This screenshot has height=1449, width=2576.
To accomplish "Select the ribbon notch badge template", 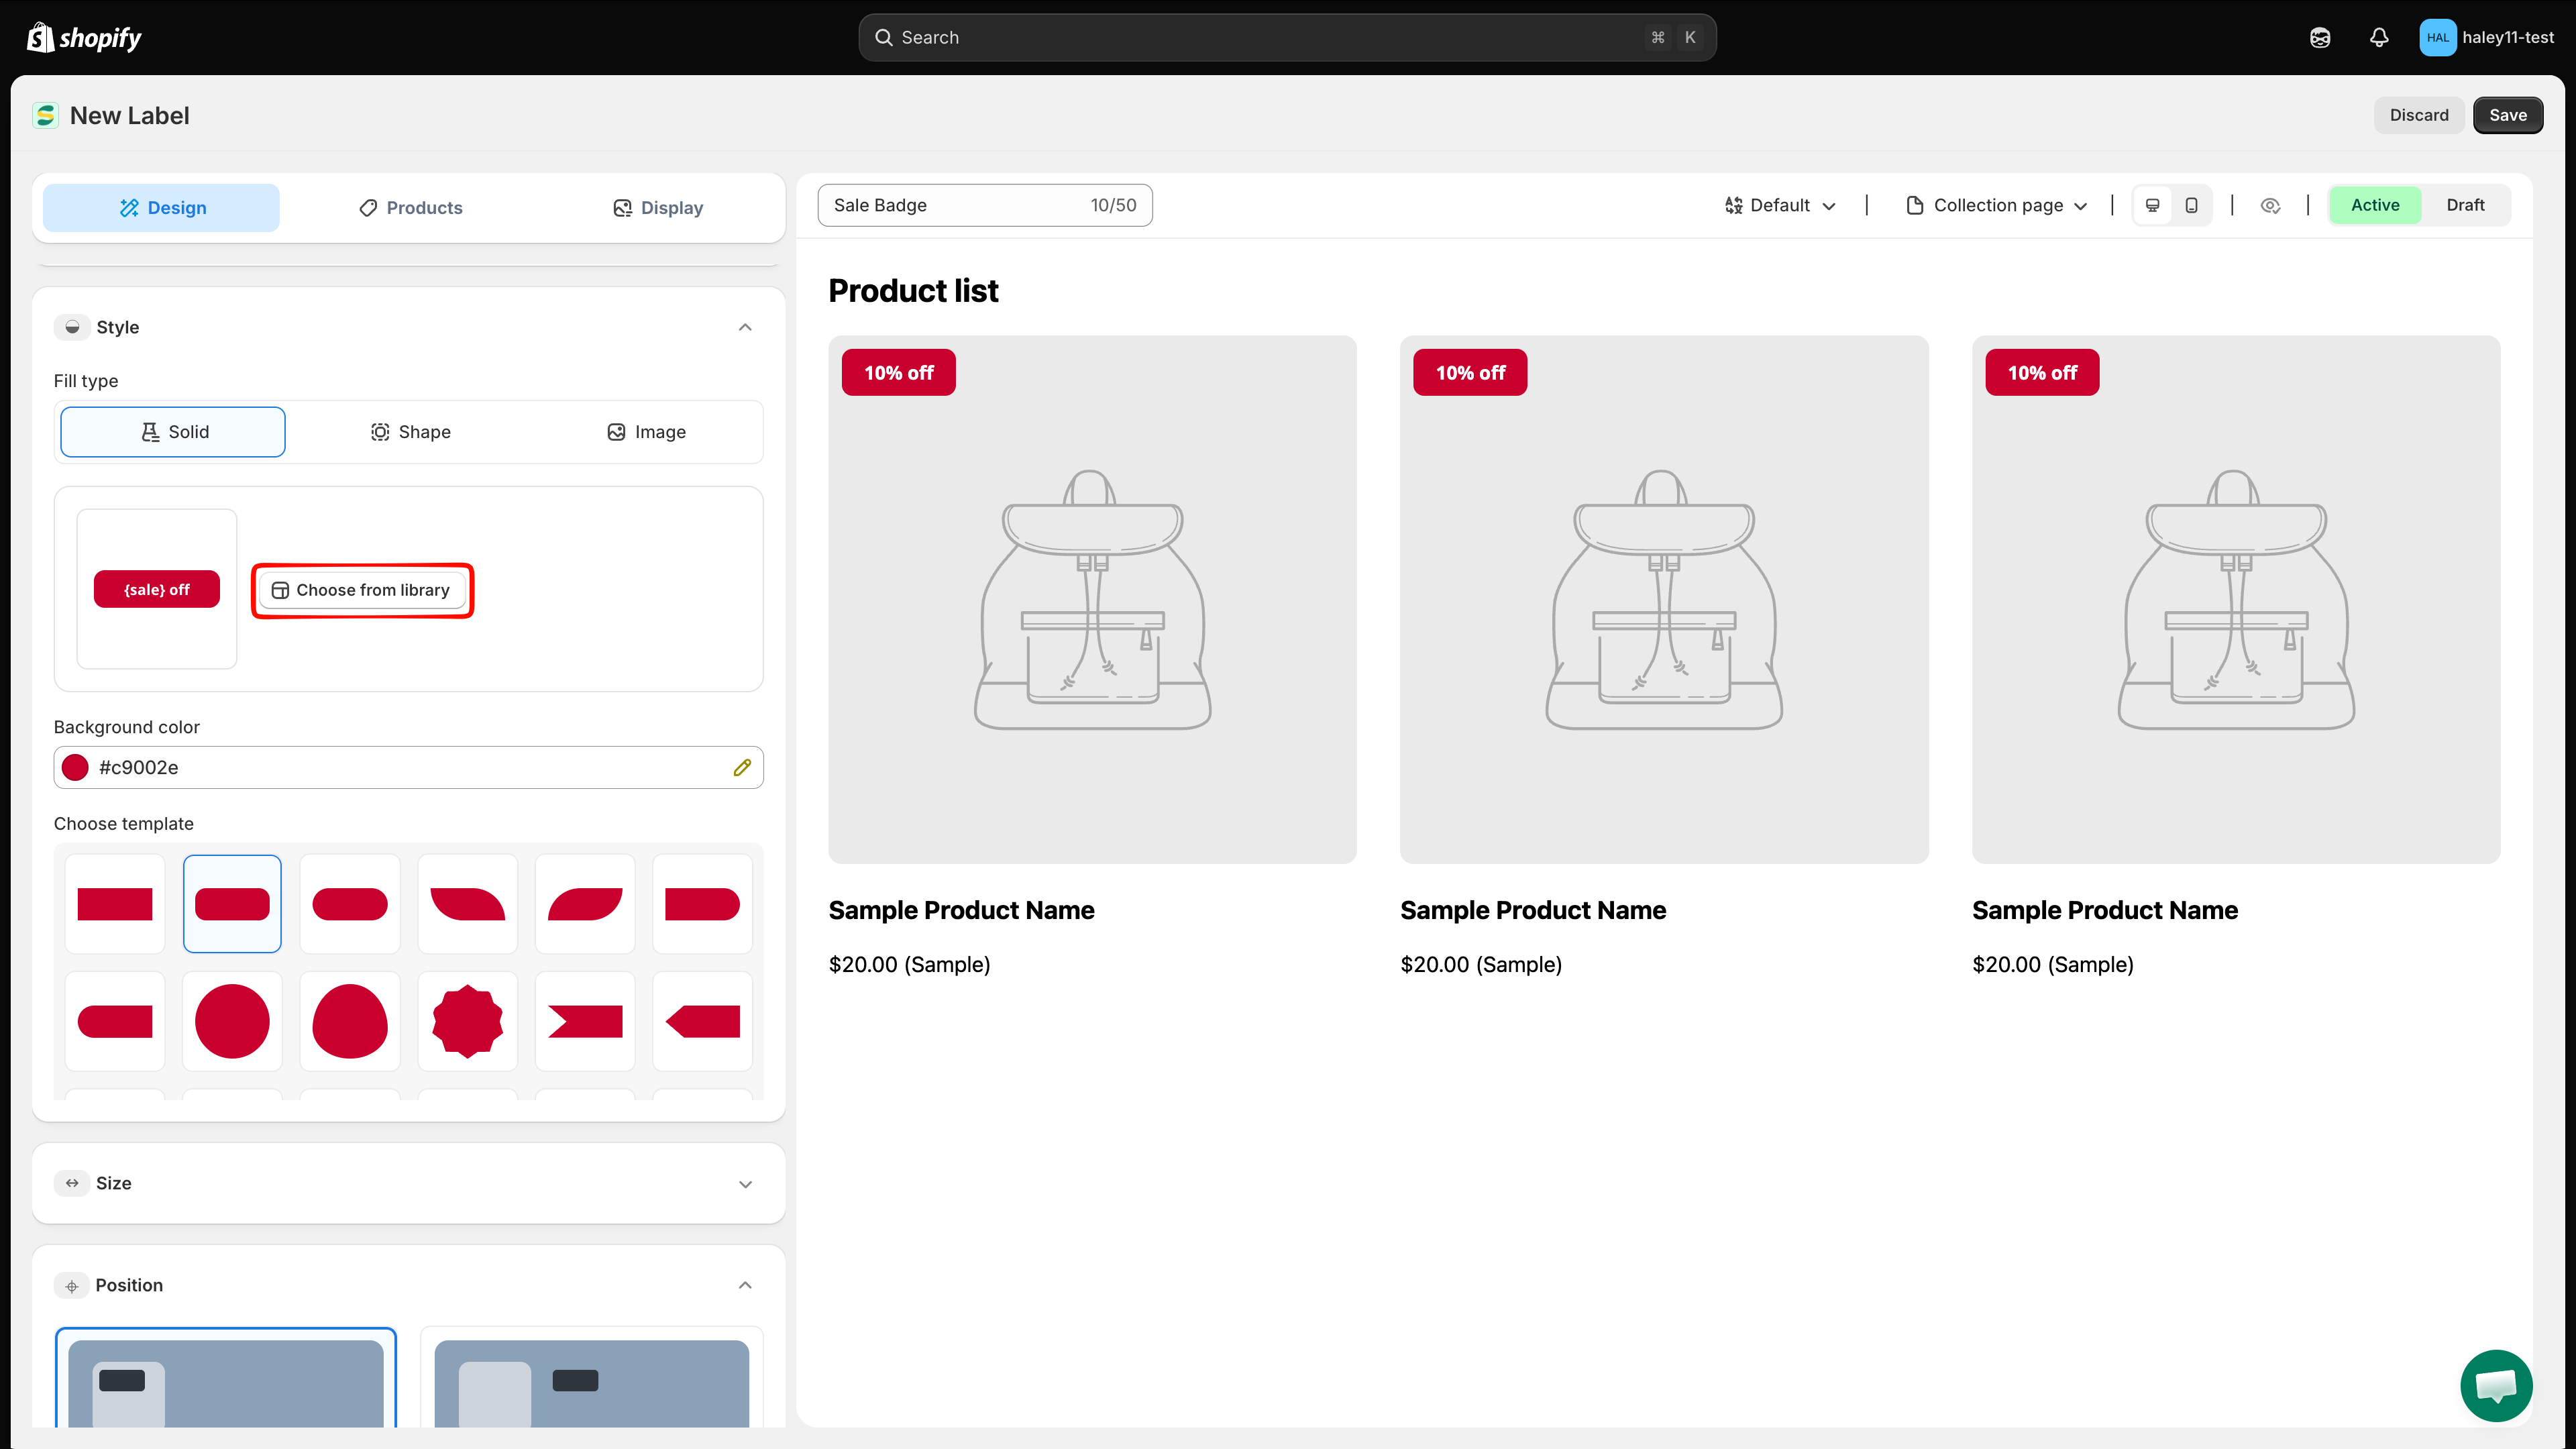I will [585, 1020].
